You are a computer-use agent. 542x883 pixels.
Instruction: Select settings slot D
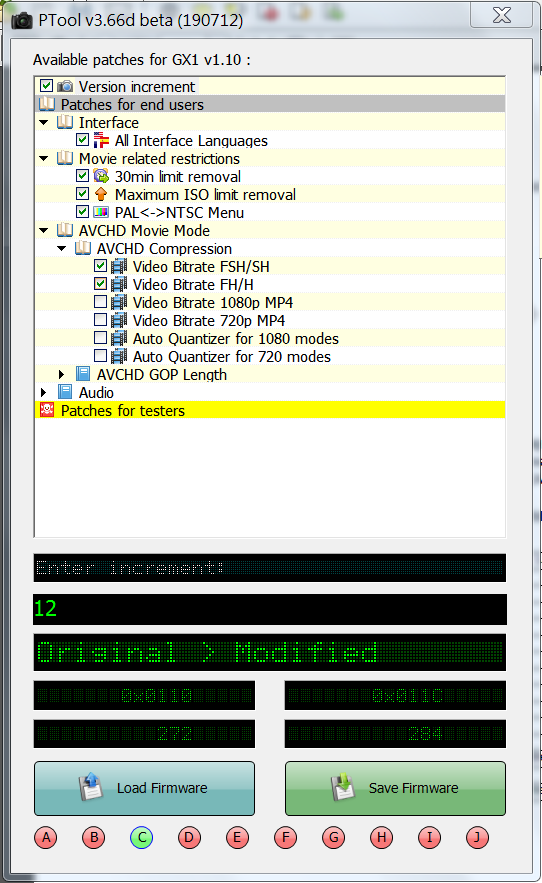click(189, 838)
